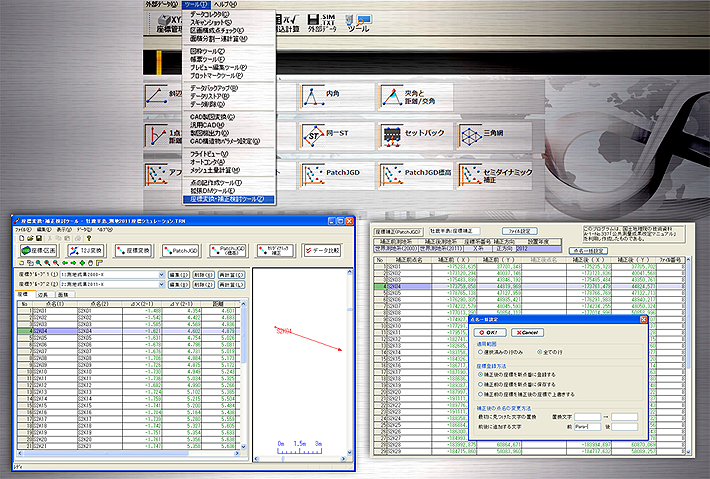Expand the 座標グループ2 dropdown list
Screen dimensions: 710x479
pyautogui.click(x=163, y=284)
